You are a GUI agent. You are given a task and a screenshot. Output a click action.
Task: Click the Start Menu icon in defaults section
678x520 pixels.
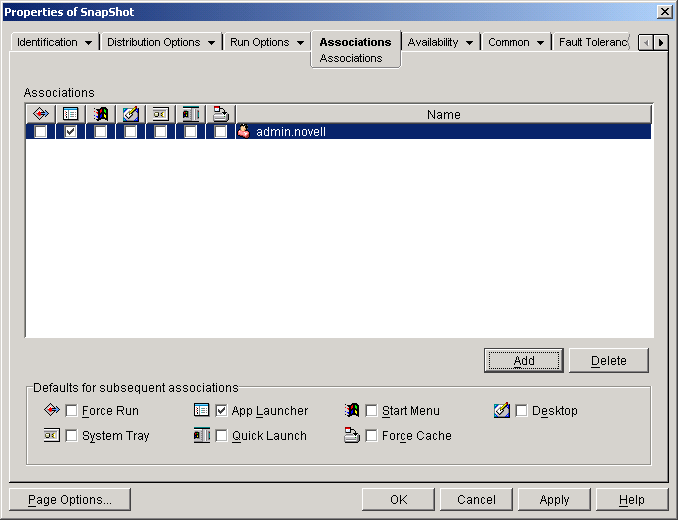click(x=352, y=410)
